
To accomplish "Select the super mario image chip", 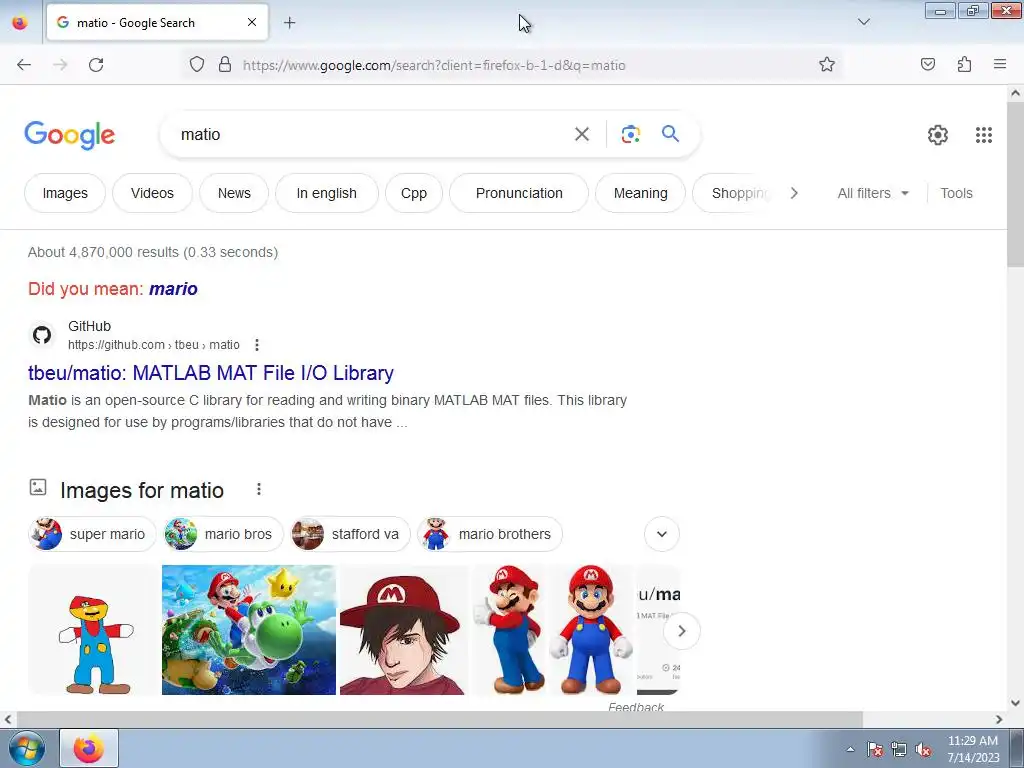I will tap(92, 534).
